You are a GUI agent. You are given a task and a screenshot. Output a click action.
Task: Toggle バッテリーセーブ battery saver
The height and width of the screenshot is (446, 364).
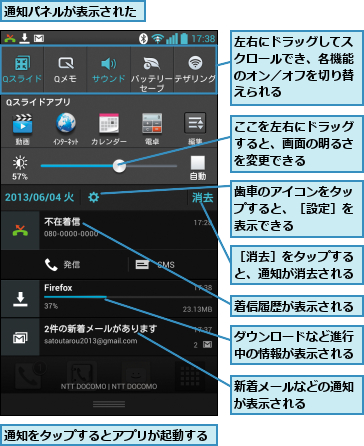pyautogui.click(x=152, y=70)
